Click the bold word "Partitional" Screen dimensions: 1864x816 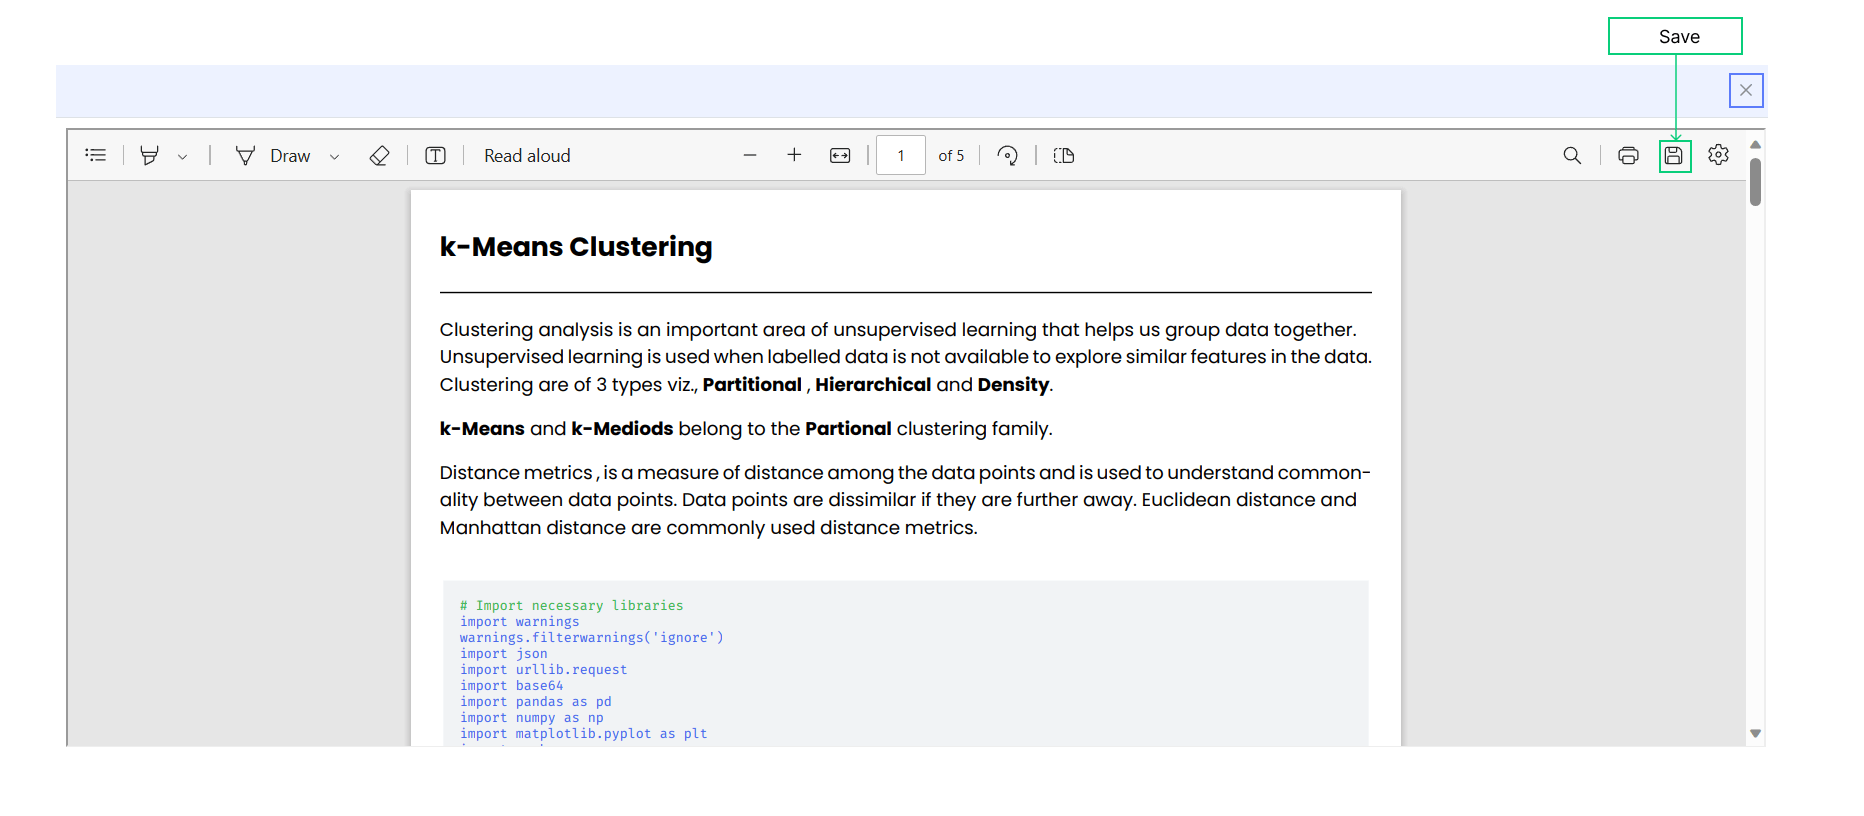click(x=752, y=385)
